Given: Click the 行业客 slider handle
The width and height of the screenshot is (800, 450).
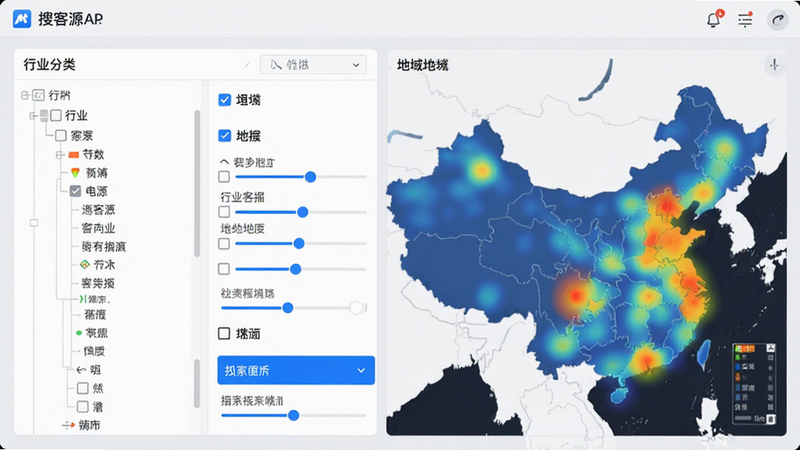Looking at the screenshot, I should [303, 212].
